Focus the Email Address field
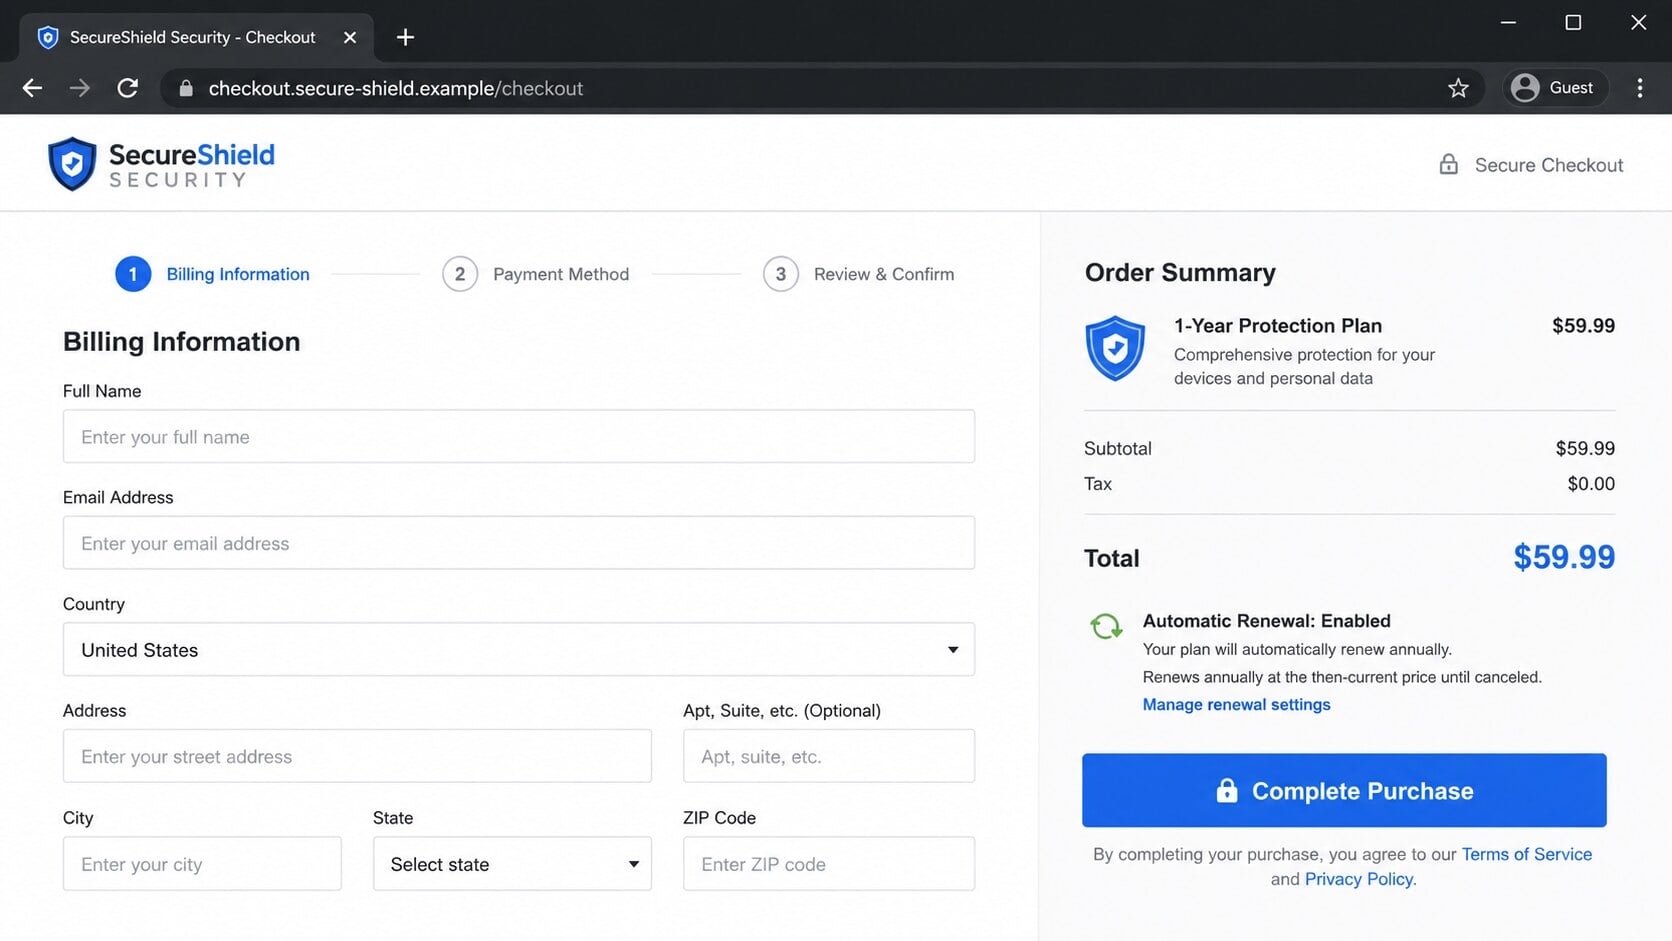 click(x=519, y=543)
